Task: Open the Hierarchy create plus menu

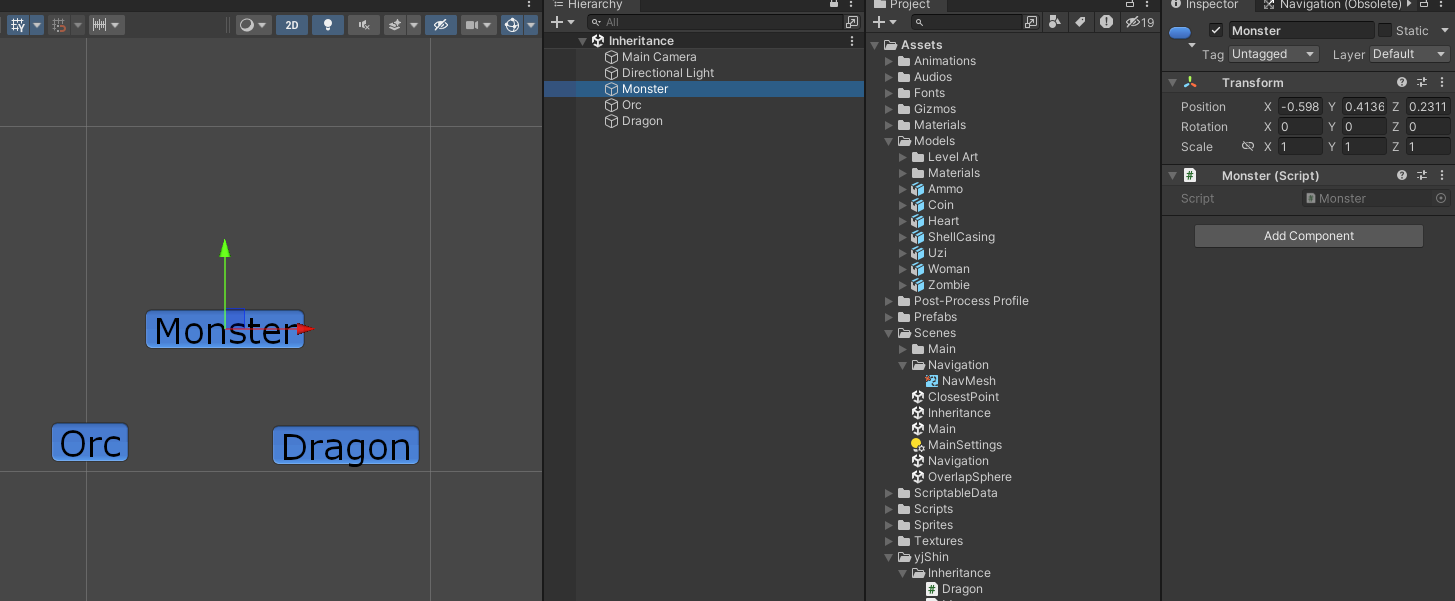Action: pyautogui.click(x=564, y=22)
